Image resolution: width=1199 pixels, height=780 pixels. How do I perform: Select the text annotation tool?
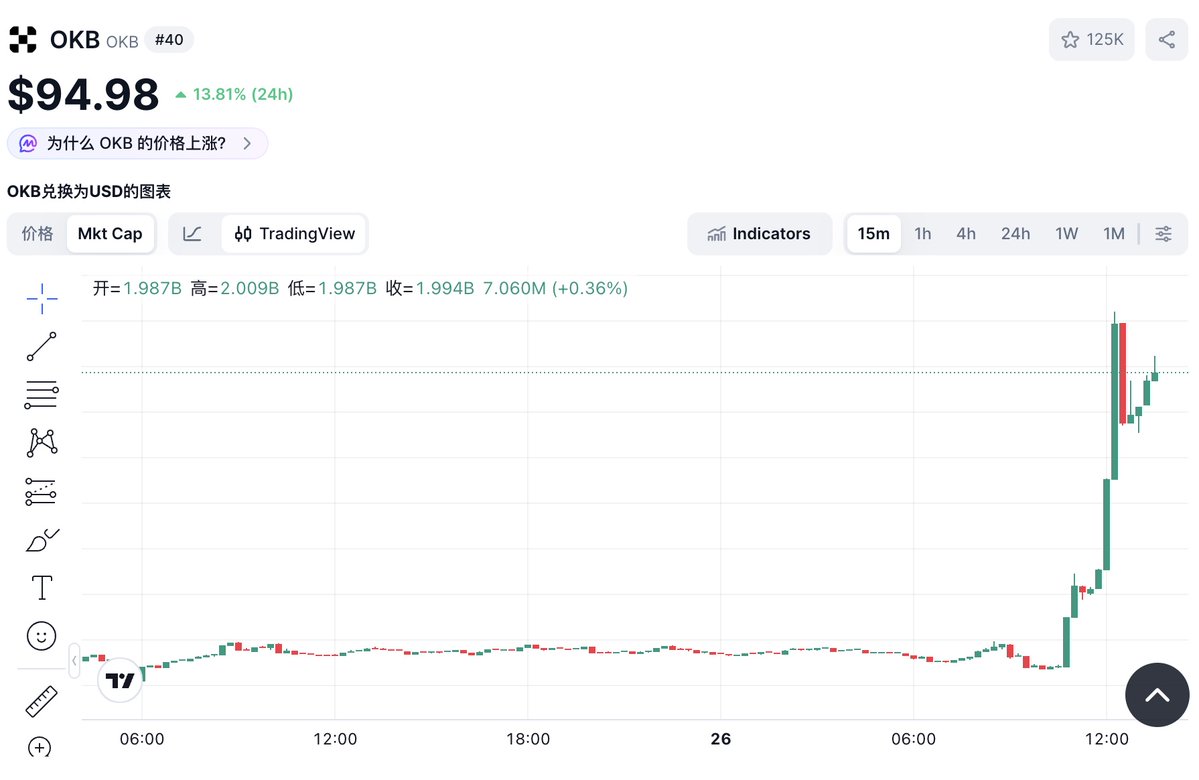pos(42,588)
